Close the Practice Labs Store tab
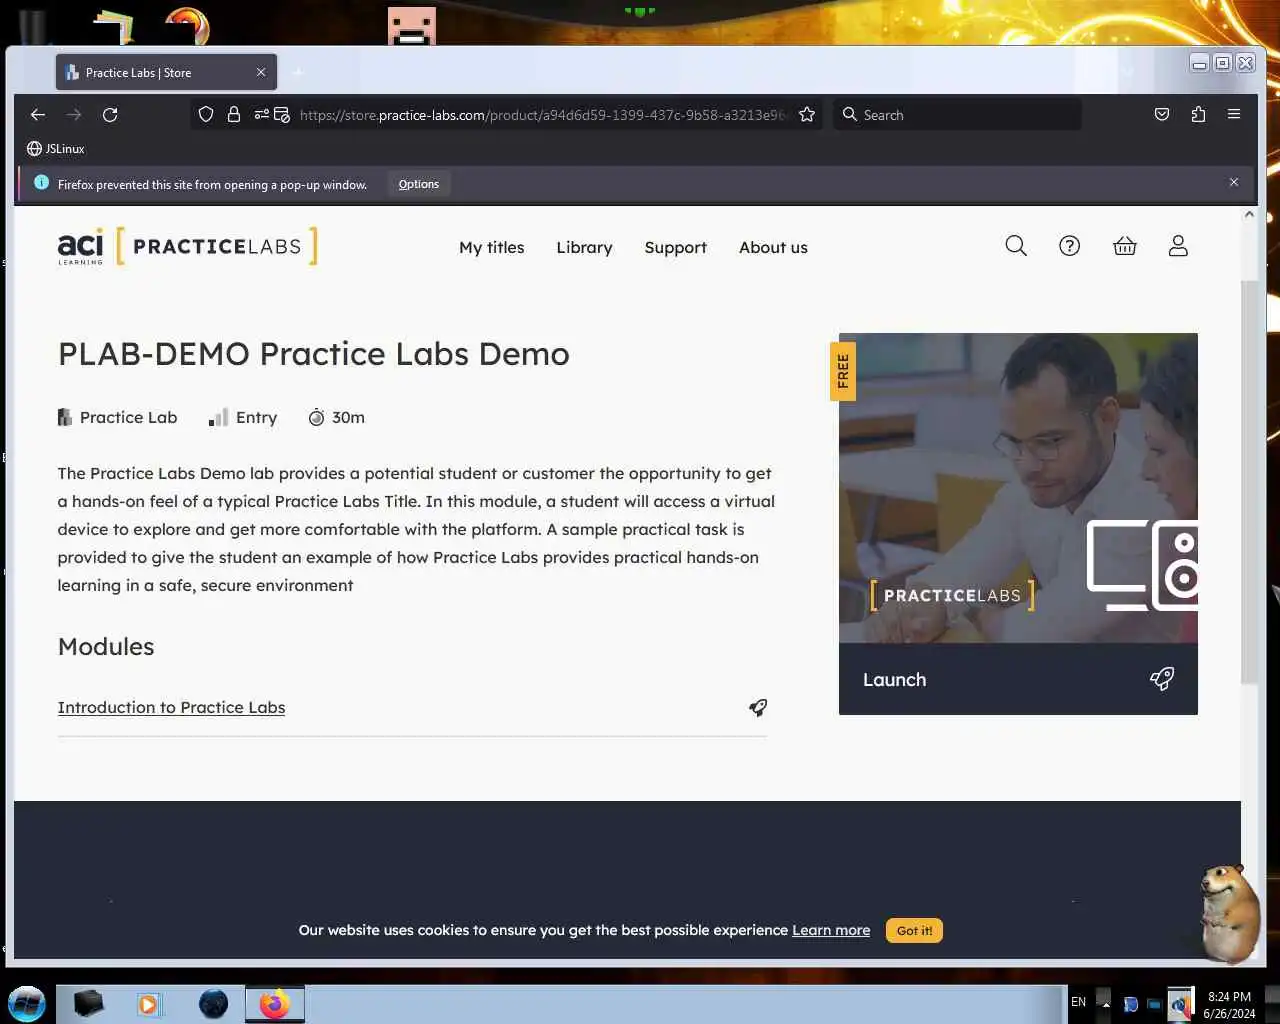 tap(261, 72)
